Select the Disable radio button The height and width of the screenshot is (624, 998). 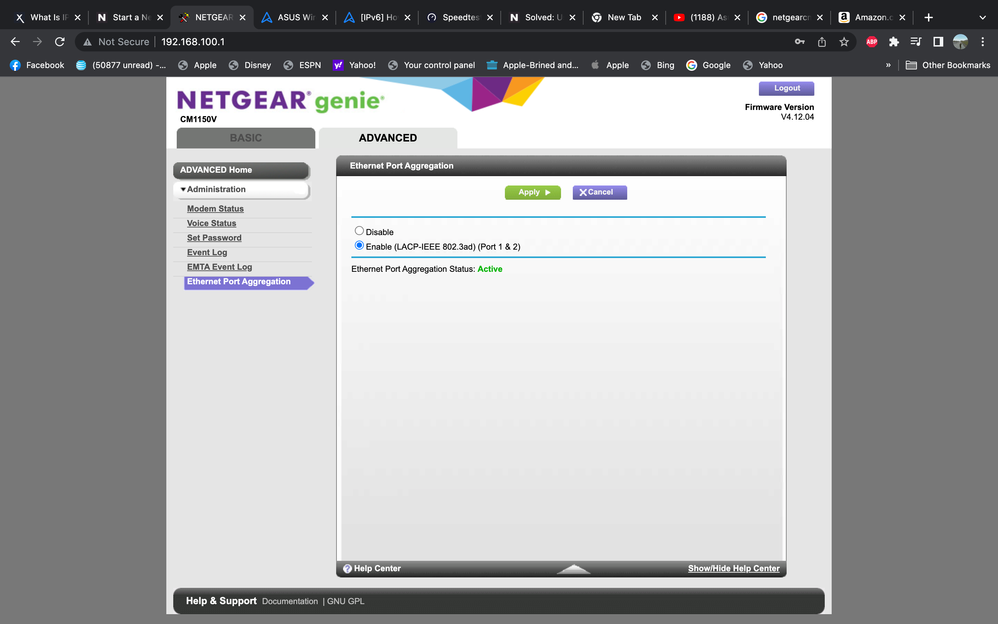tap(359, 231)
